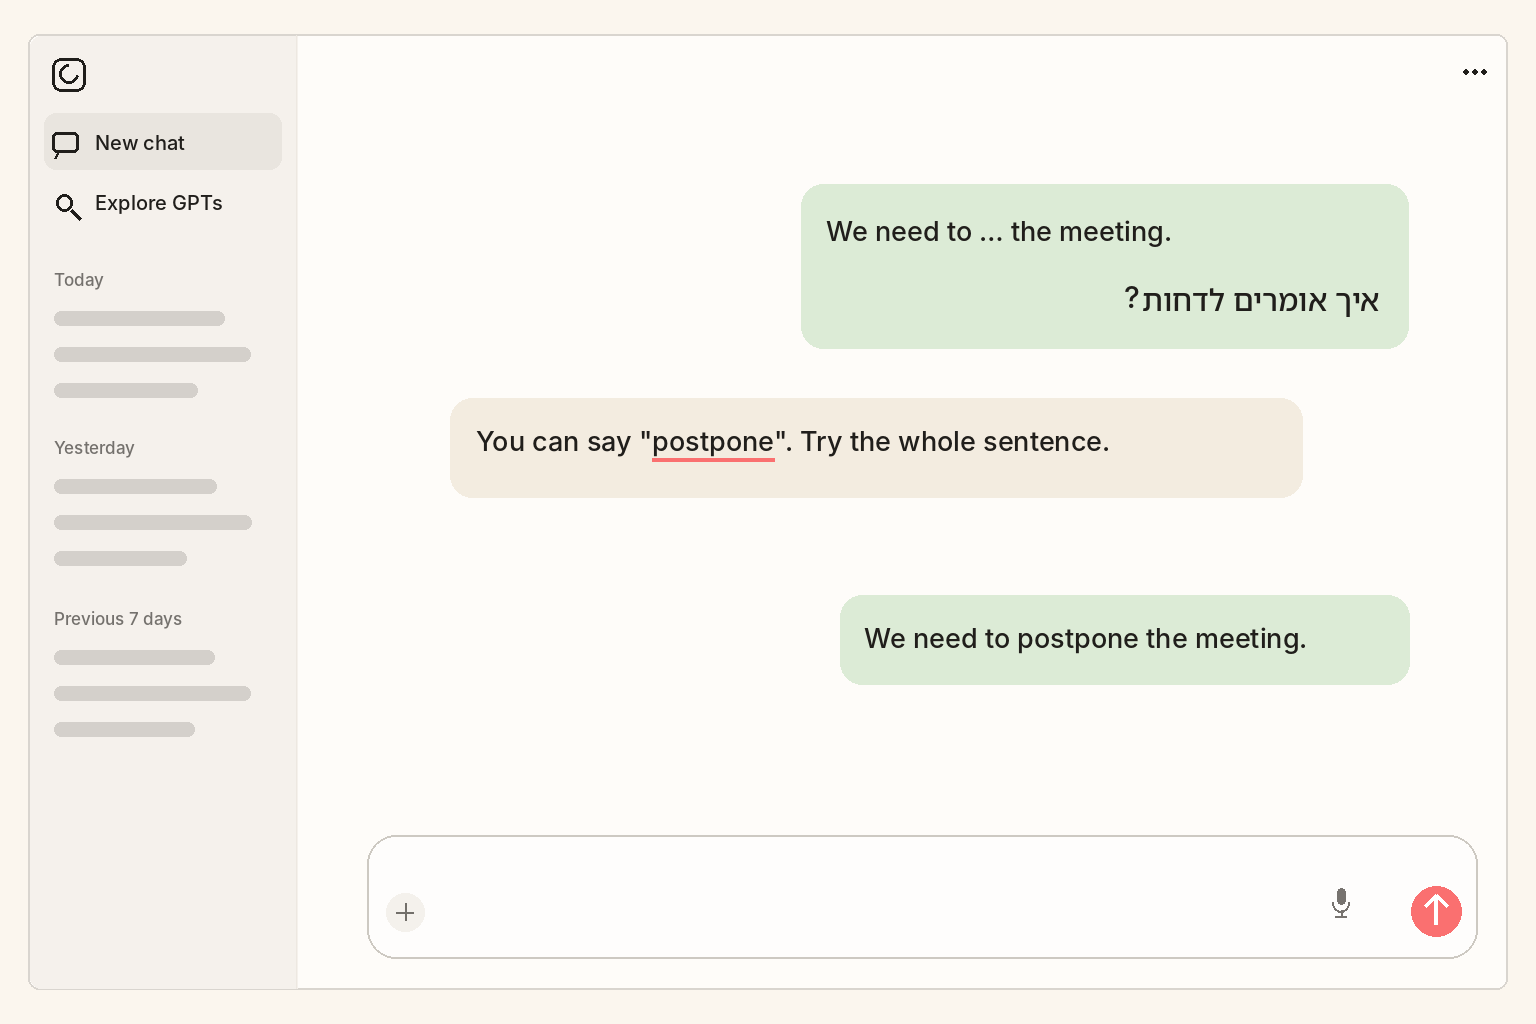Activate the microphone voice input
The image size is (1536, 1024).
(x=1341, y=903)
